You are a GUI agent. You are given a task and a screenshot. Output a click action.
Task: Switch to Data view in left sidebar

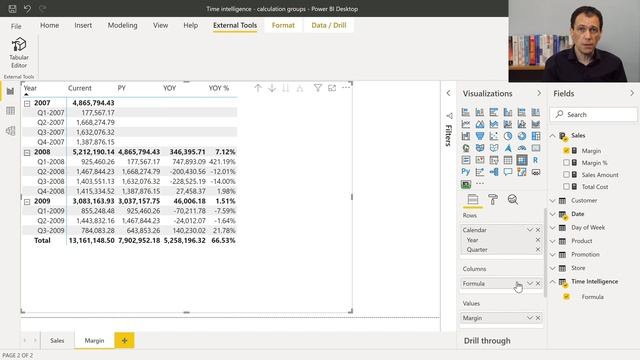(x=10, y=111)
